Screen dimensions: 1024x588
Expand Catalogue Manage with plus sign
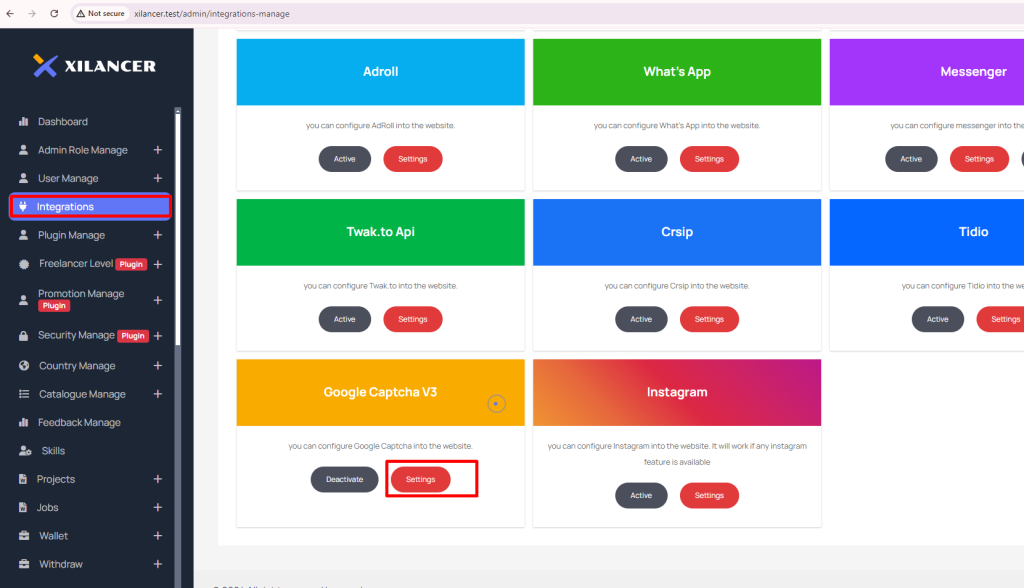[157, 394]
